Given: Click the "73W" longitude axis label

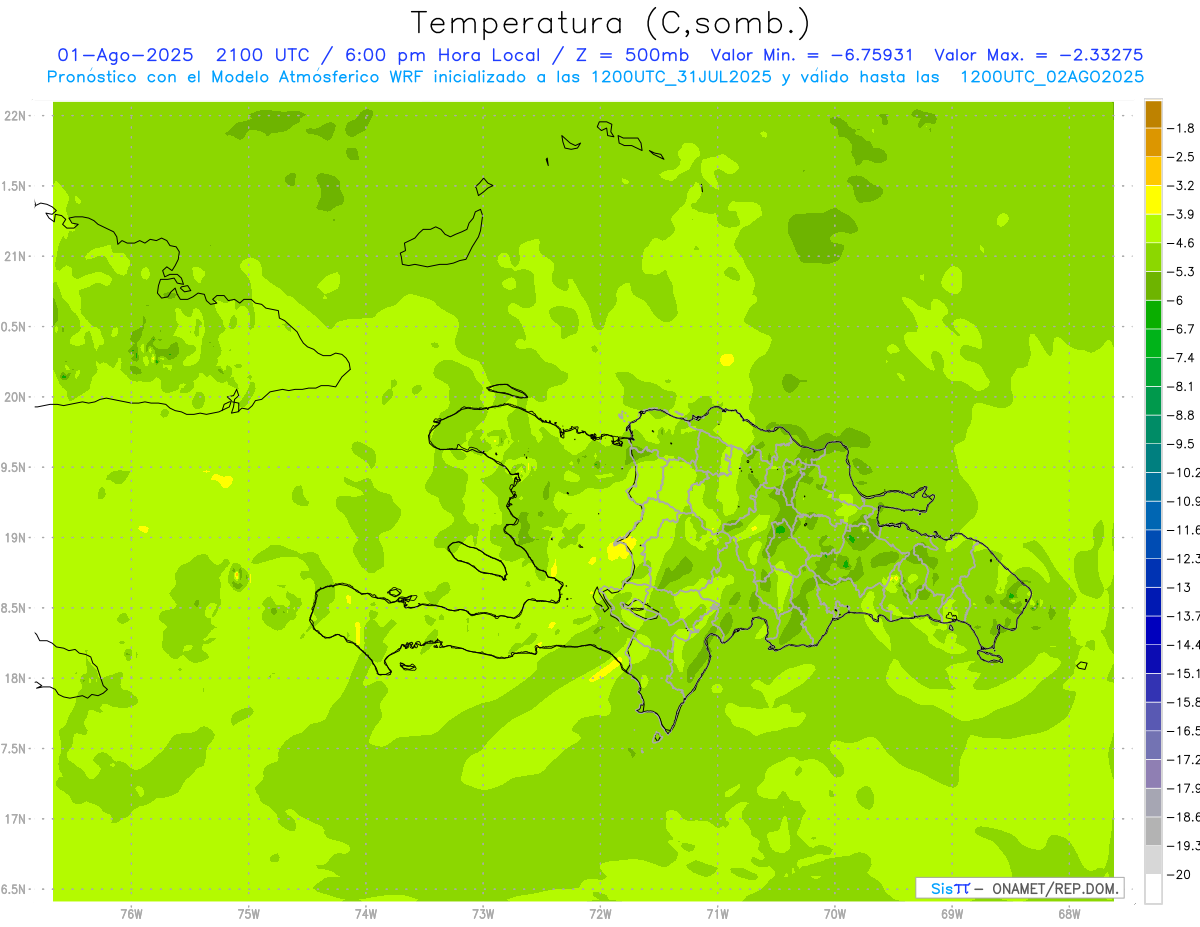Looking at the screenshot, I should point(483,913).
